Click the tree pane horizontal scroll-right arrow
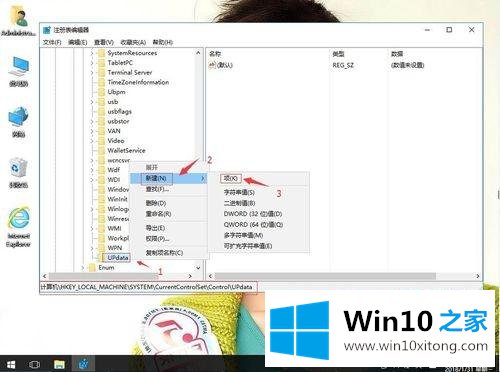 click(190, 276)
